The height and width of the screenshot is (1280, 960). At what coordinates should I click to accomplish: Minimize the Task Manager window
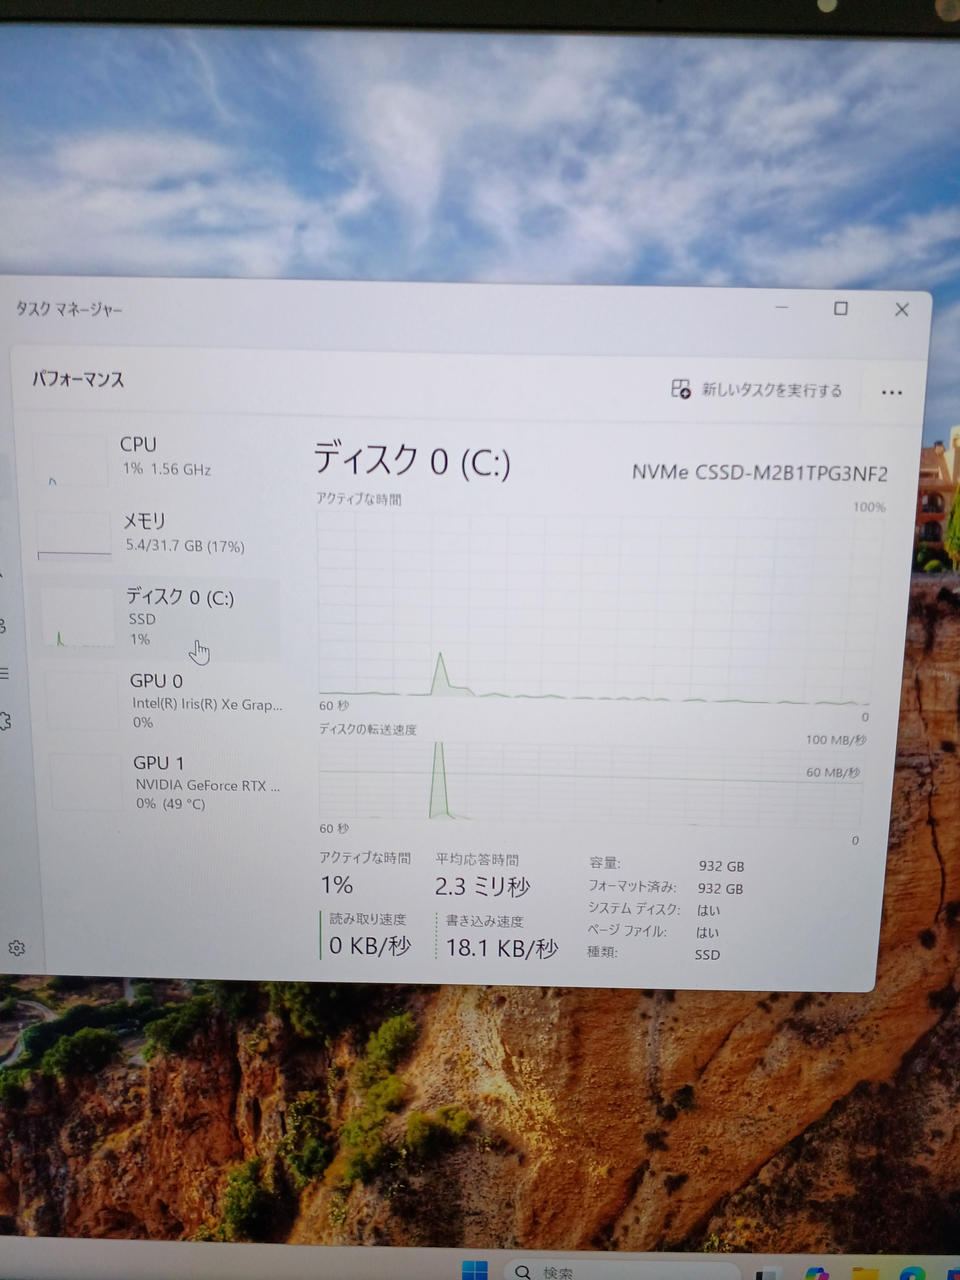(782, 307)
